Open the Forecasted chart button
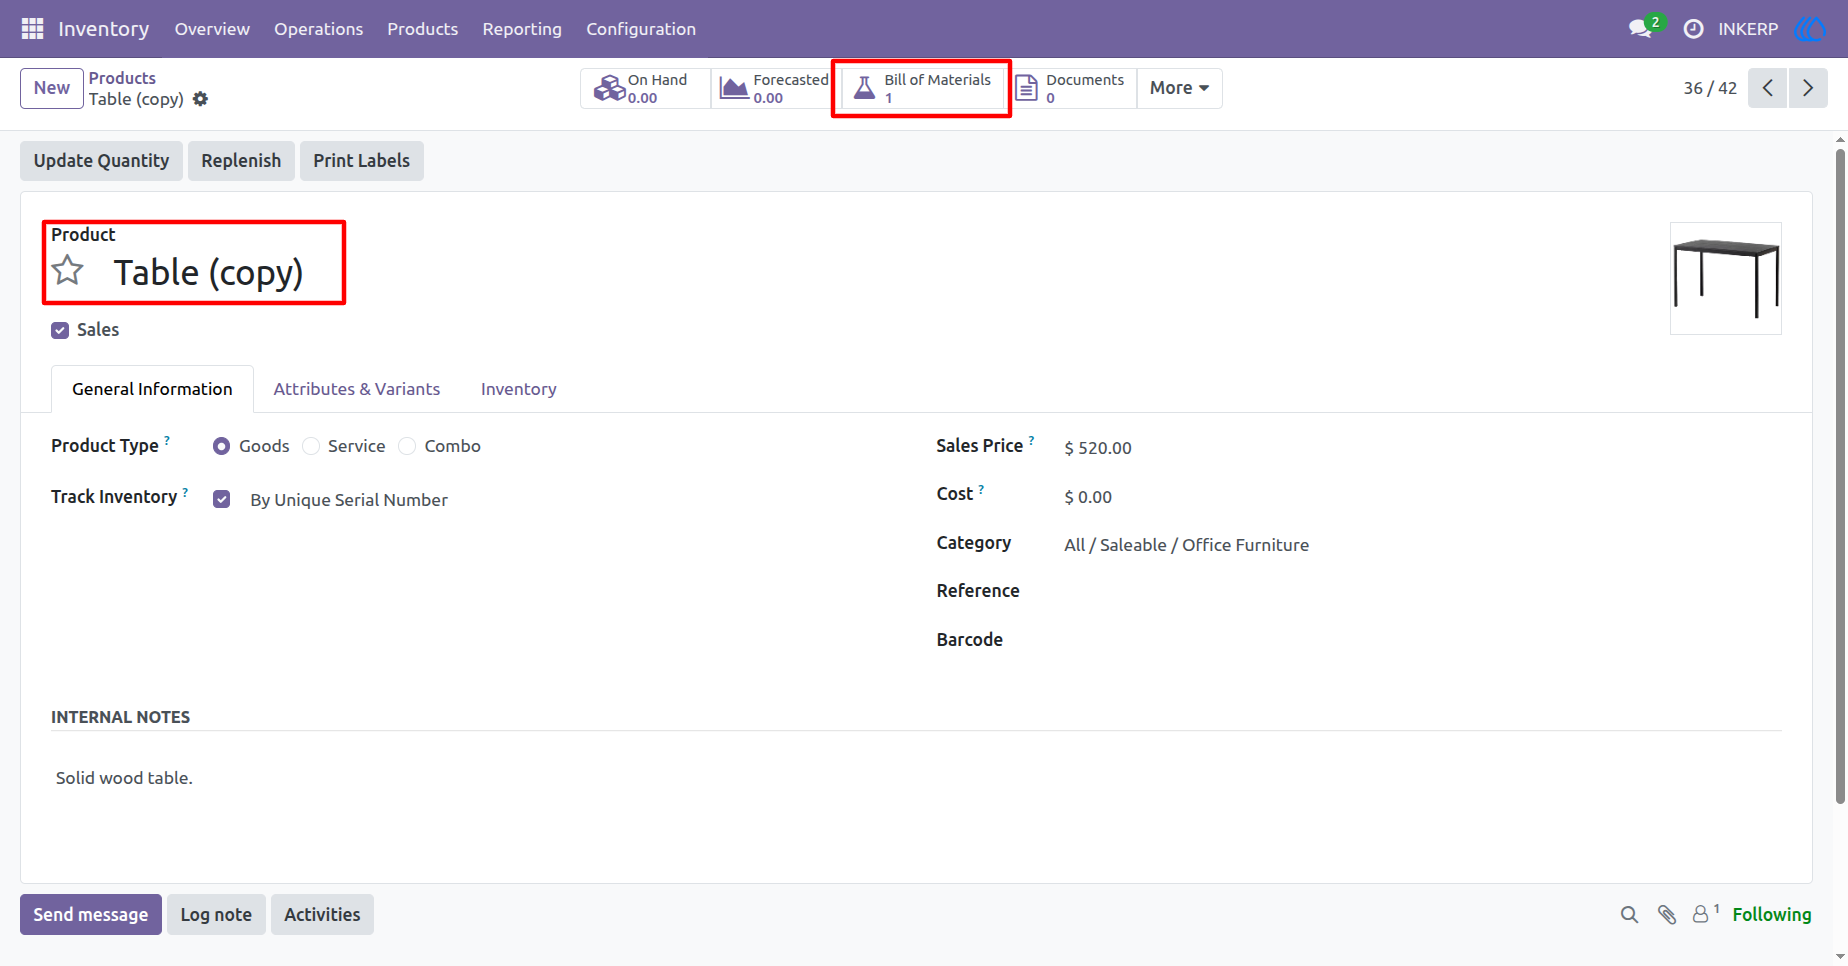Viewport: 1848px width, 966px height. [775, 88]
